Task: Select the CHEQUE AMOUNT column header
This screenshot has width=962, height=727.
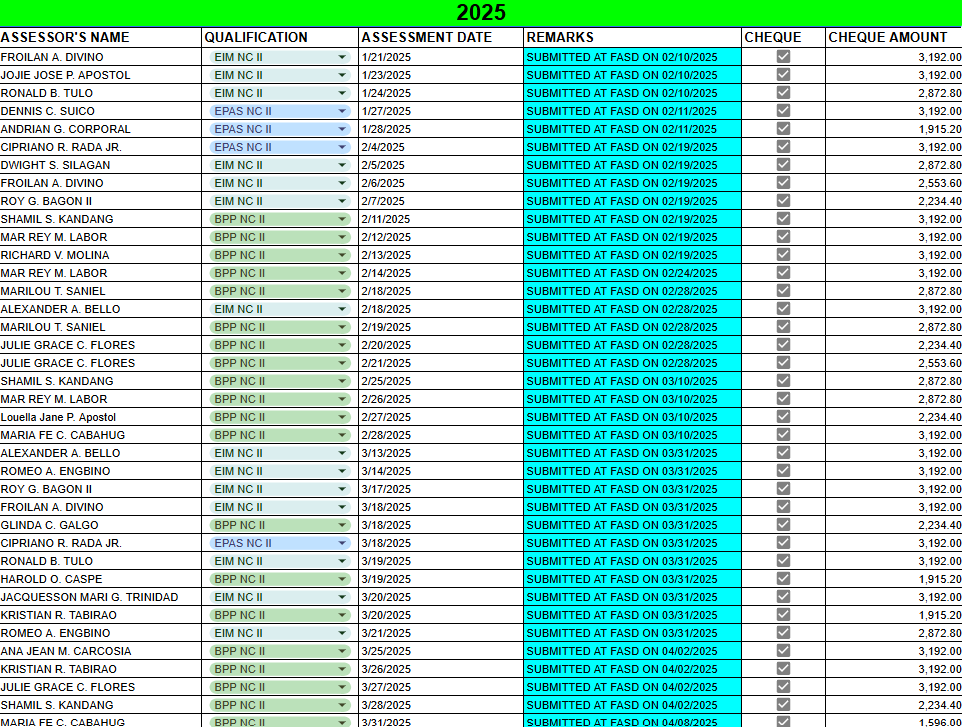Action: [894, 37]
